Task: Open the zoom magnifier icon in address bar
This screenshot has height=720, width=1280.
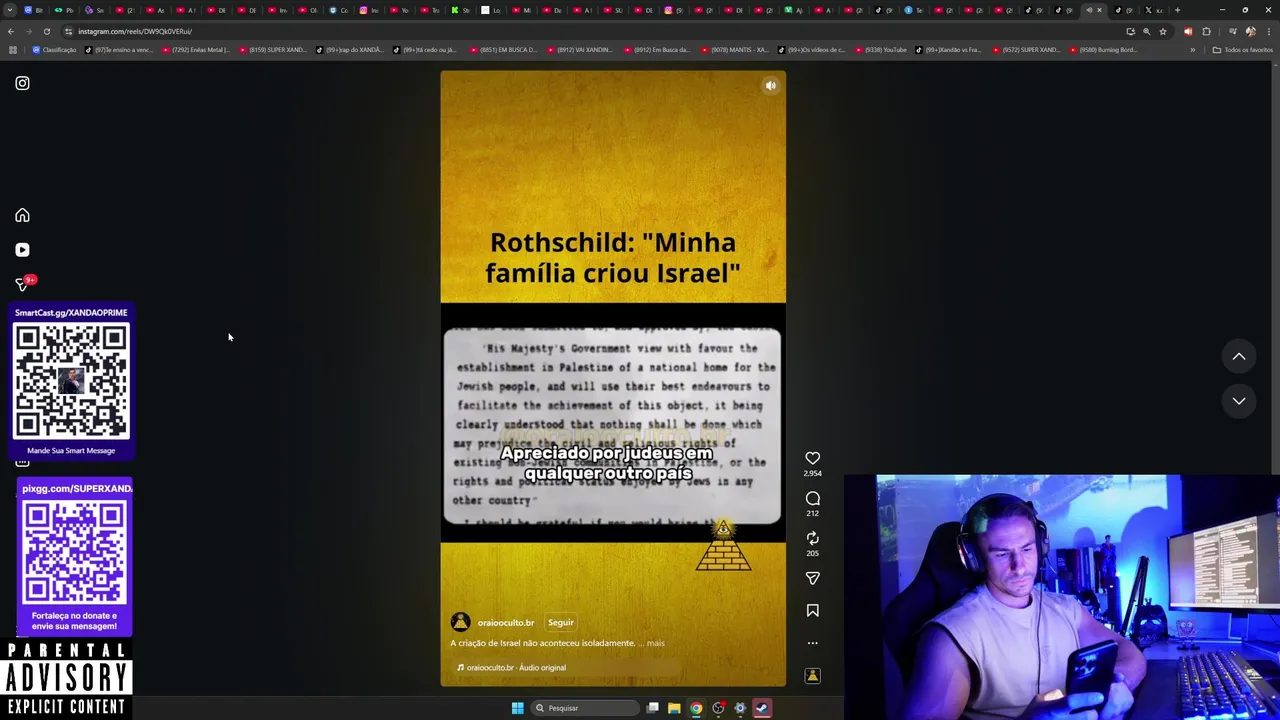Action: (1146, 31)
